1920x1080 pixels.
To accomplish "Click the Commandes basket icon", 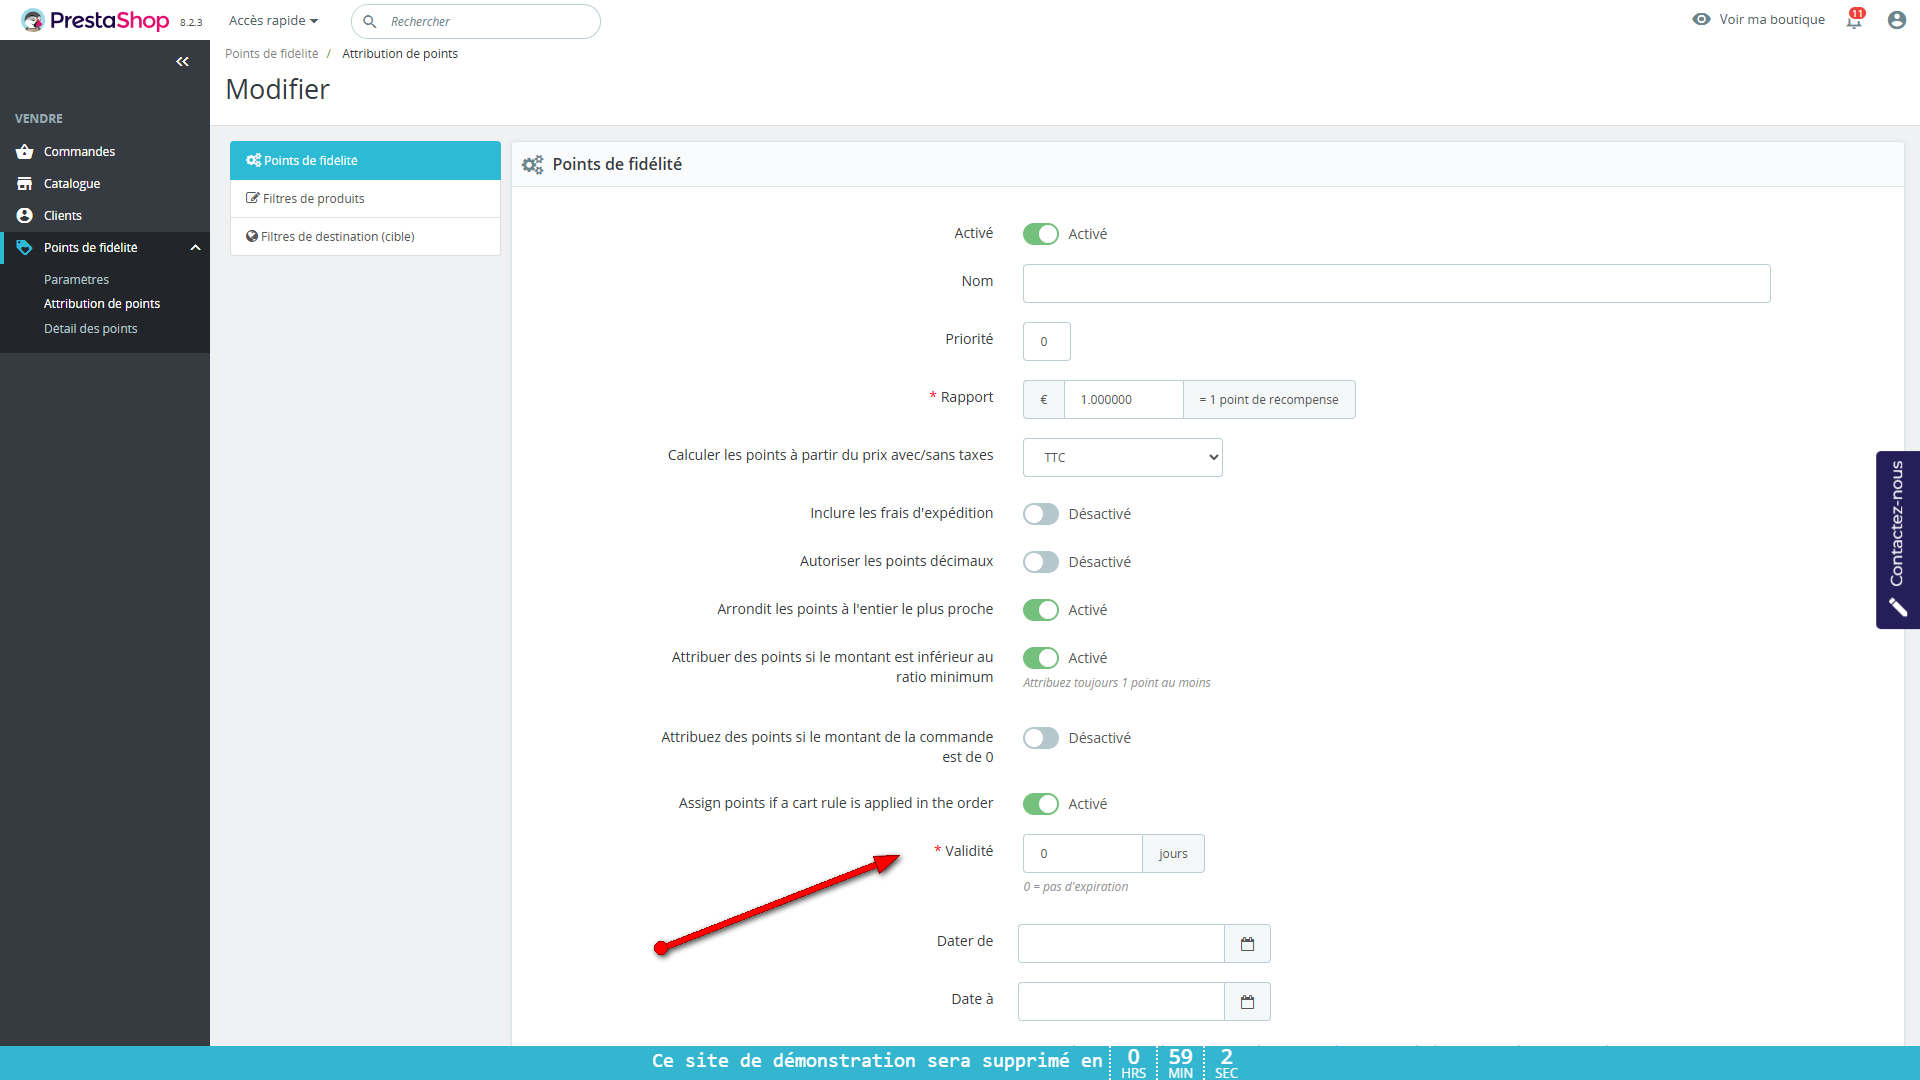I will point(25,152).
